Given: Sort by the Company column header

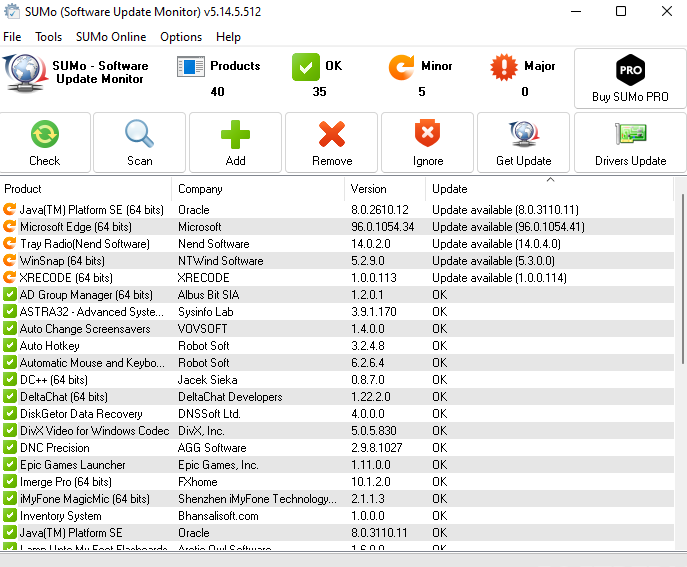Looking at the screenshot, I should pyautogui.click(x=258, y=189).
